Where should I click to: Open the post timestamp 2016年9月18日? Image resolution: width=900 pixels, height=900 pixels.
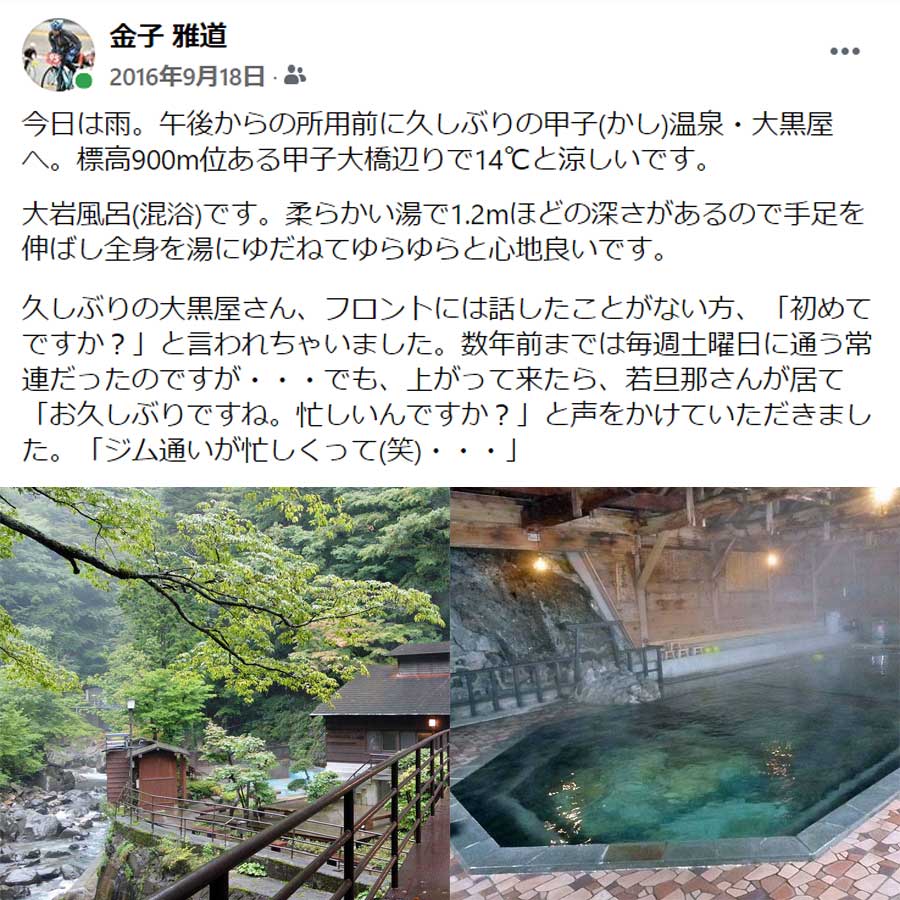[x=187, y=76]
